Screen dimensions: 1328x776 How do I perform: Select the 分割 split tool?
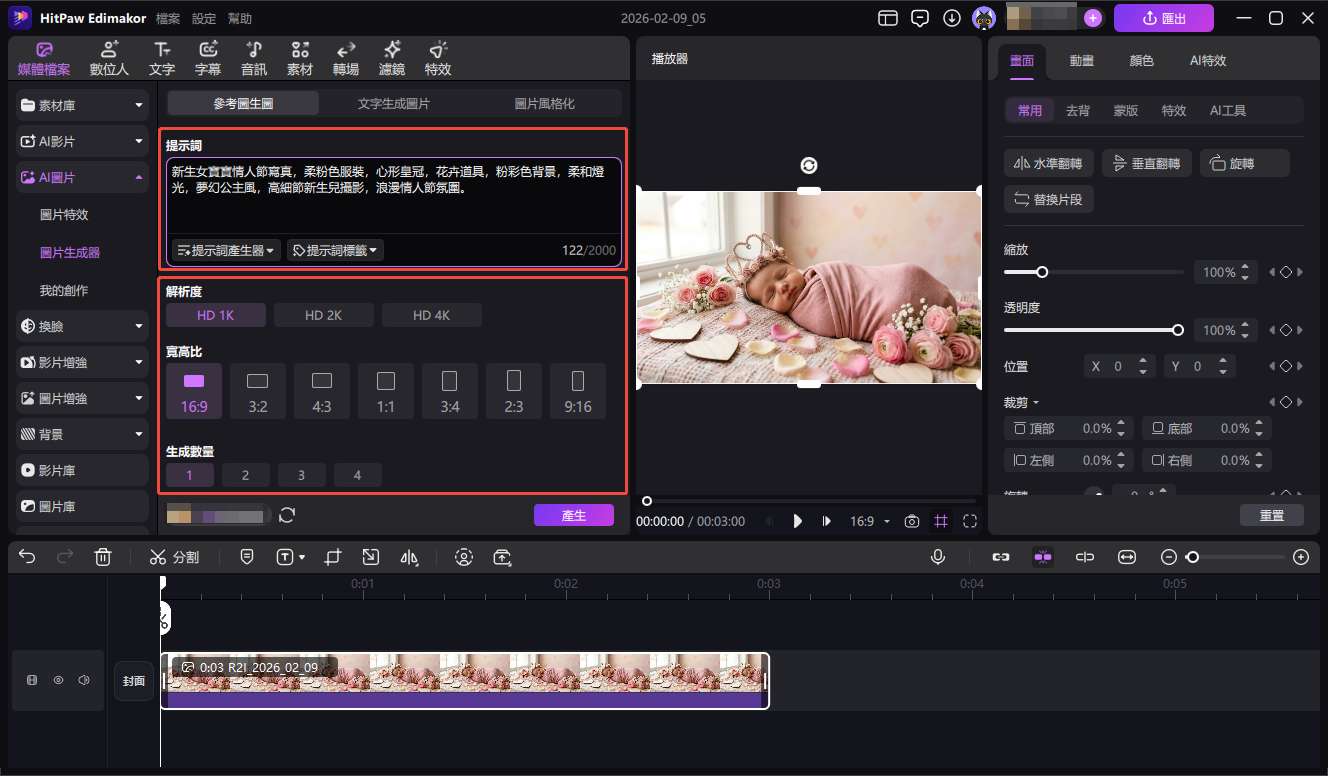175,557
